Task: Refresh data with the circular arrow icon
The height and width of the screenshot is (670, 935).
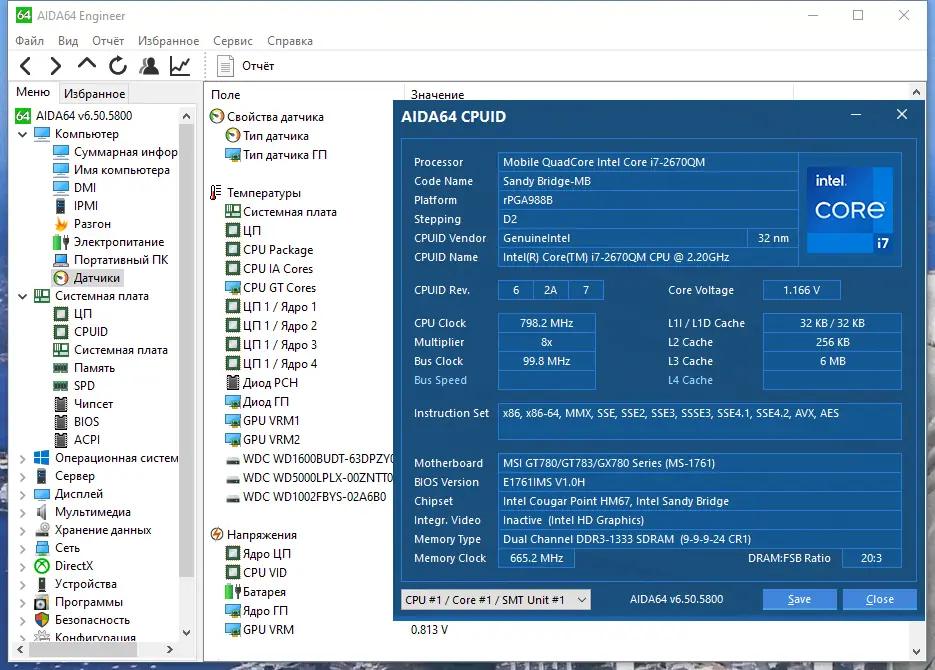Action: (118, 66)
